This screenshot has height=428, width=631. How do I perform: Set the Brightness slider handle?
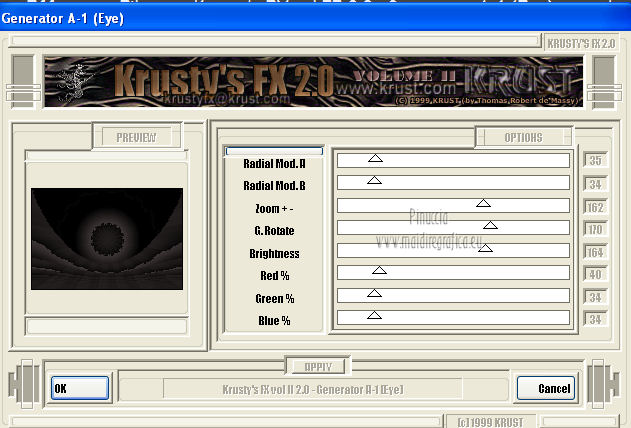[485, 248]
